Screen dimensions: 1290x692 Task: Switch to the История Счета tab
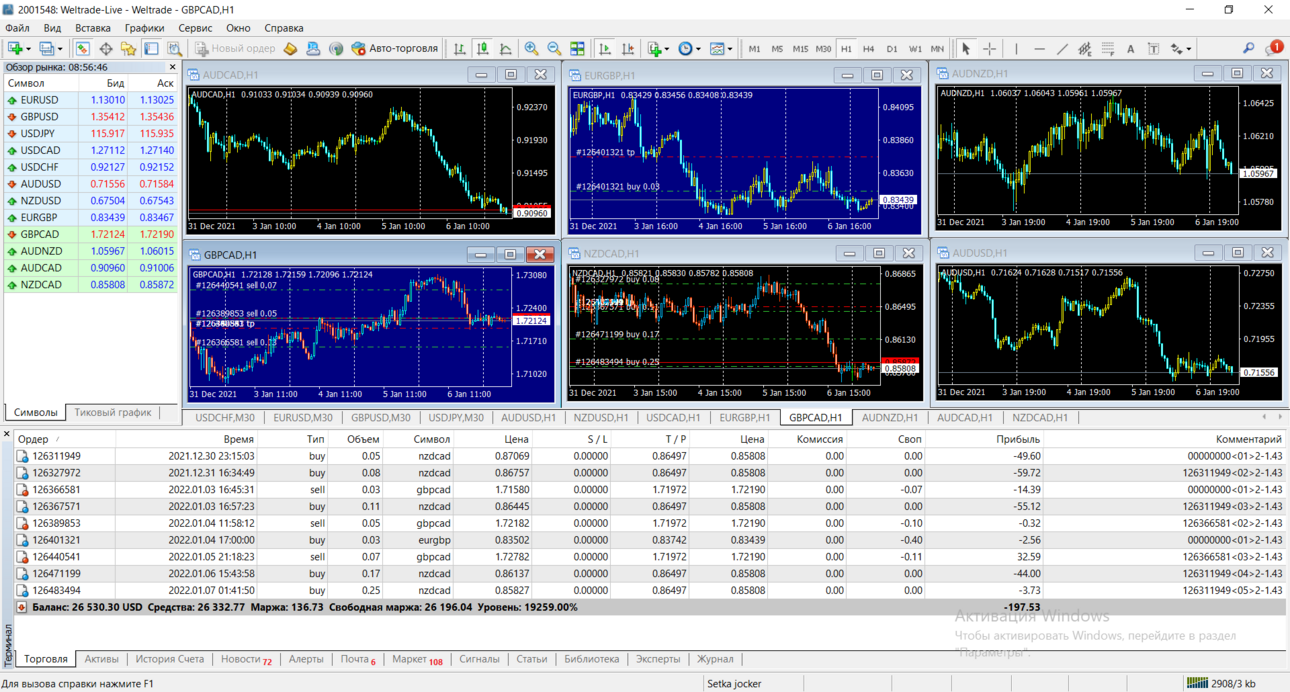click(x=170, y=659)
